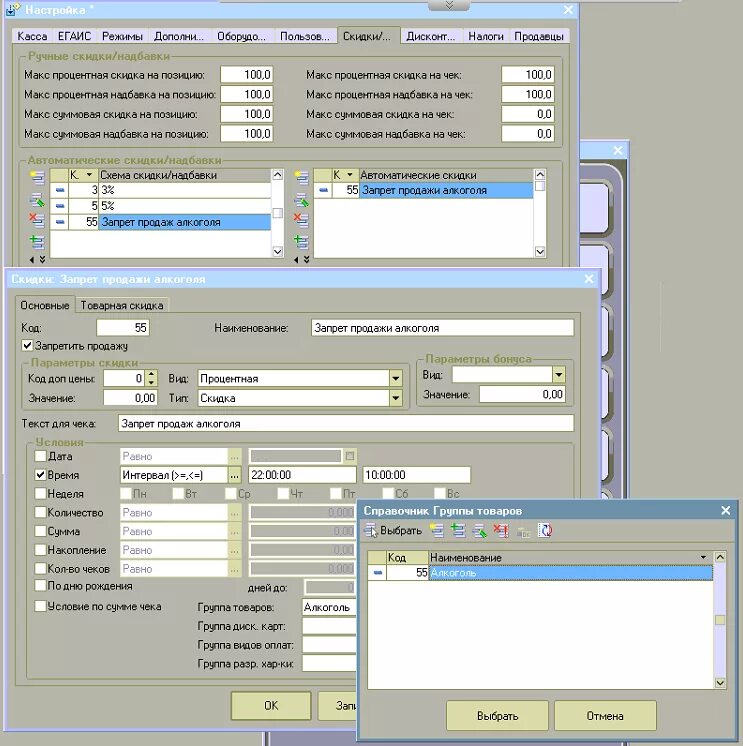Toggle Запретить продажу checkbox
This screenshot has width=743, height=746.
point(28,345)
